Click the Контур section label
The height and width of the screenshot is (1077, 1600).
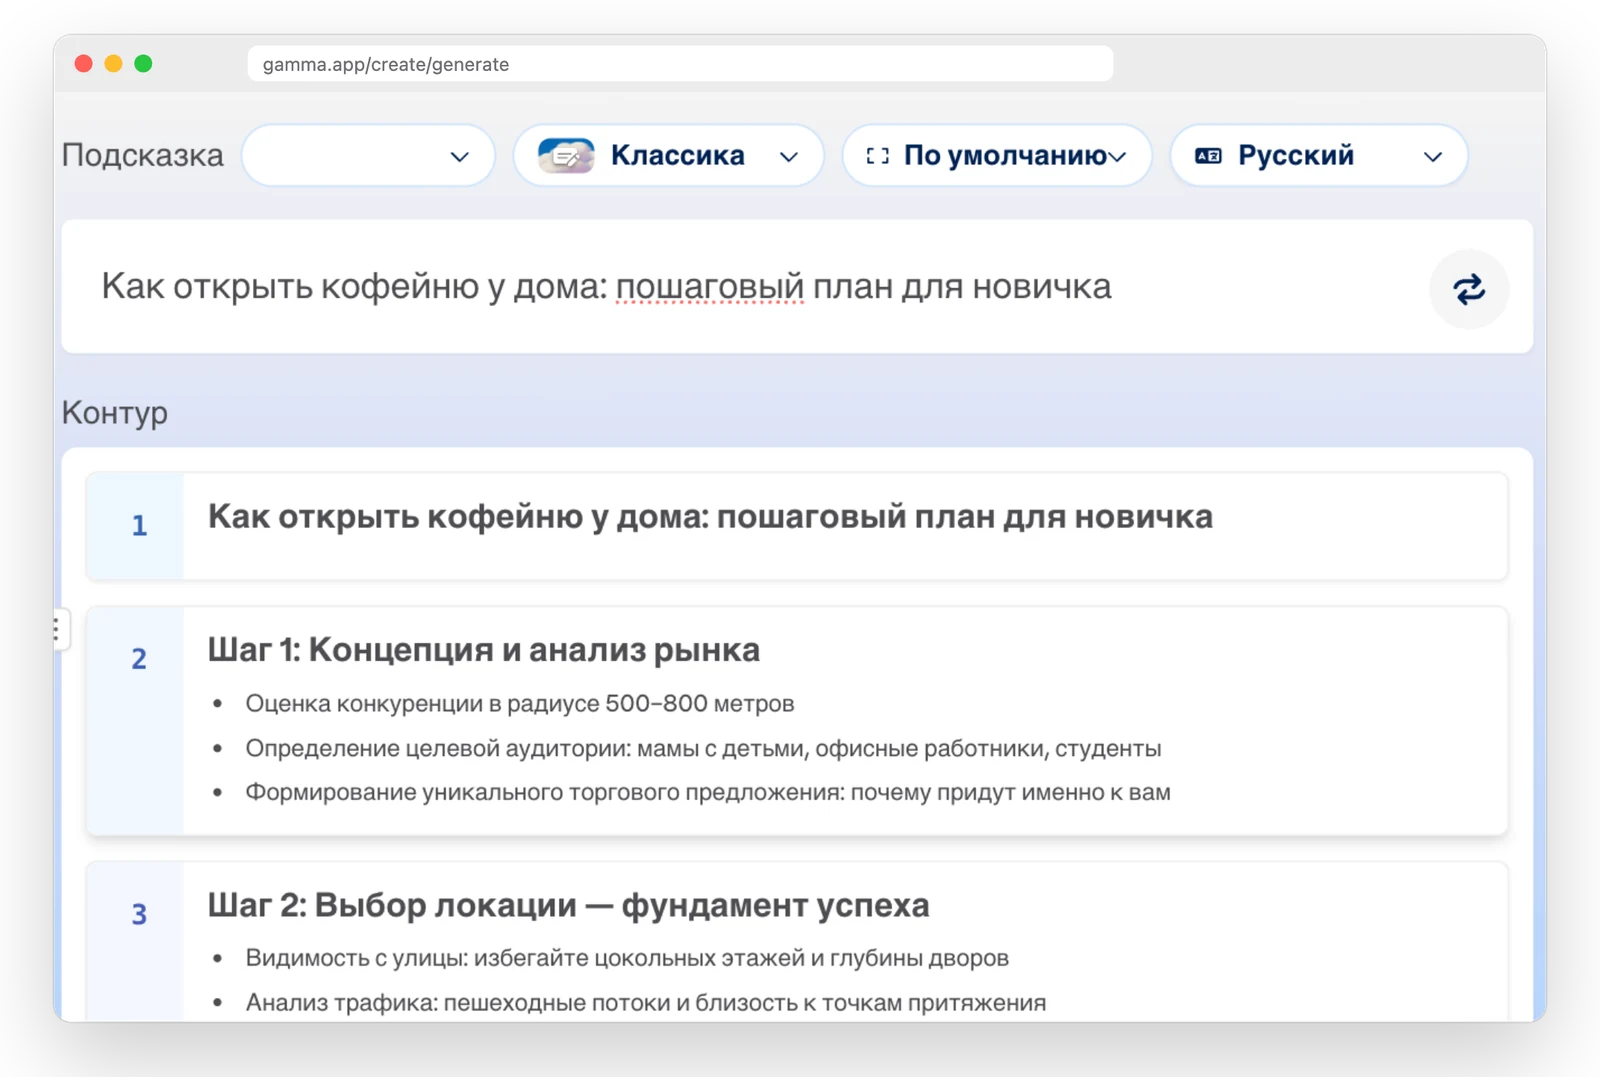click(x=115, y=412)
